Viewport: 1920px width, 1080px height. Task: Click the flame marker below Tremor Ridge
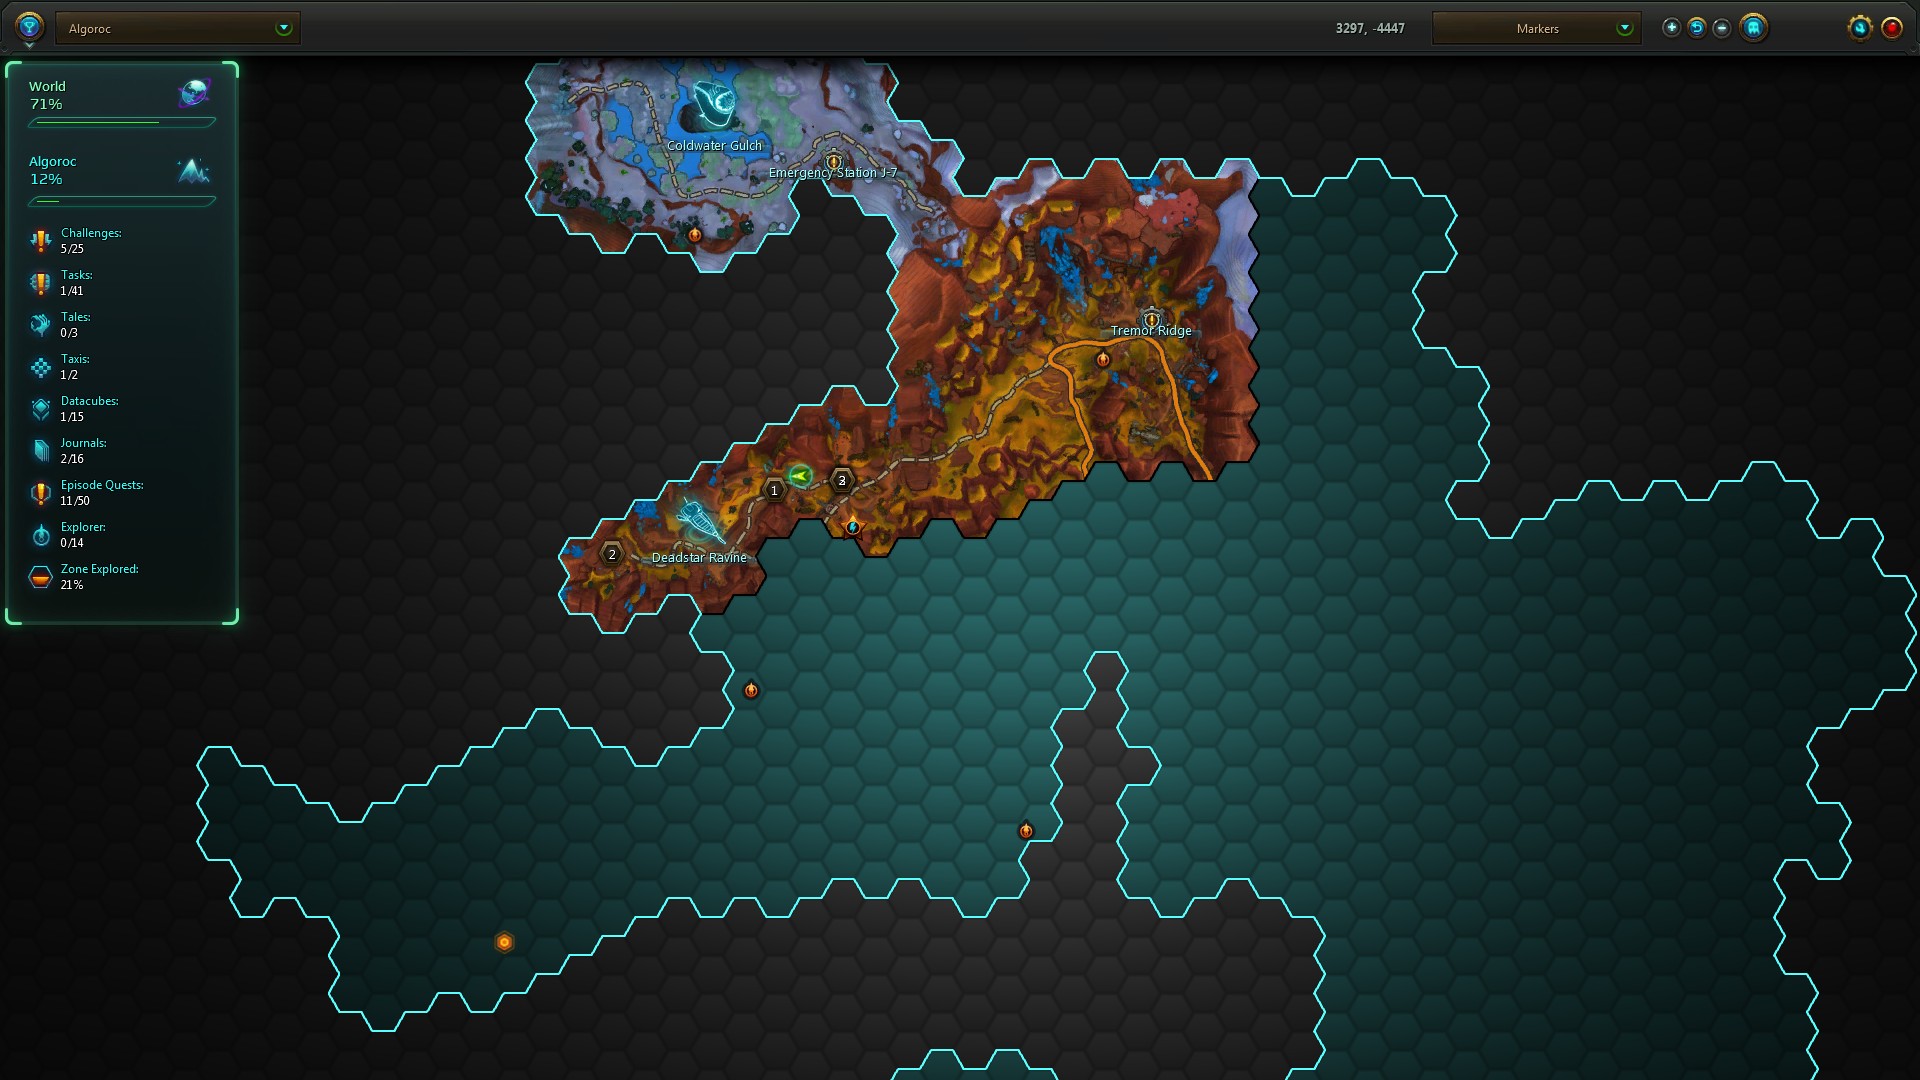(1103, 359)
